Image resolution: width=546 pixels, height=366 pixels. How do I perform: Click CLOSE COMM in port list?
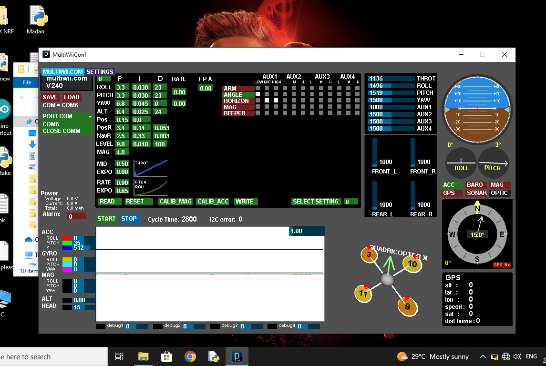[x=67, y=131]
